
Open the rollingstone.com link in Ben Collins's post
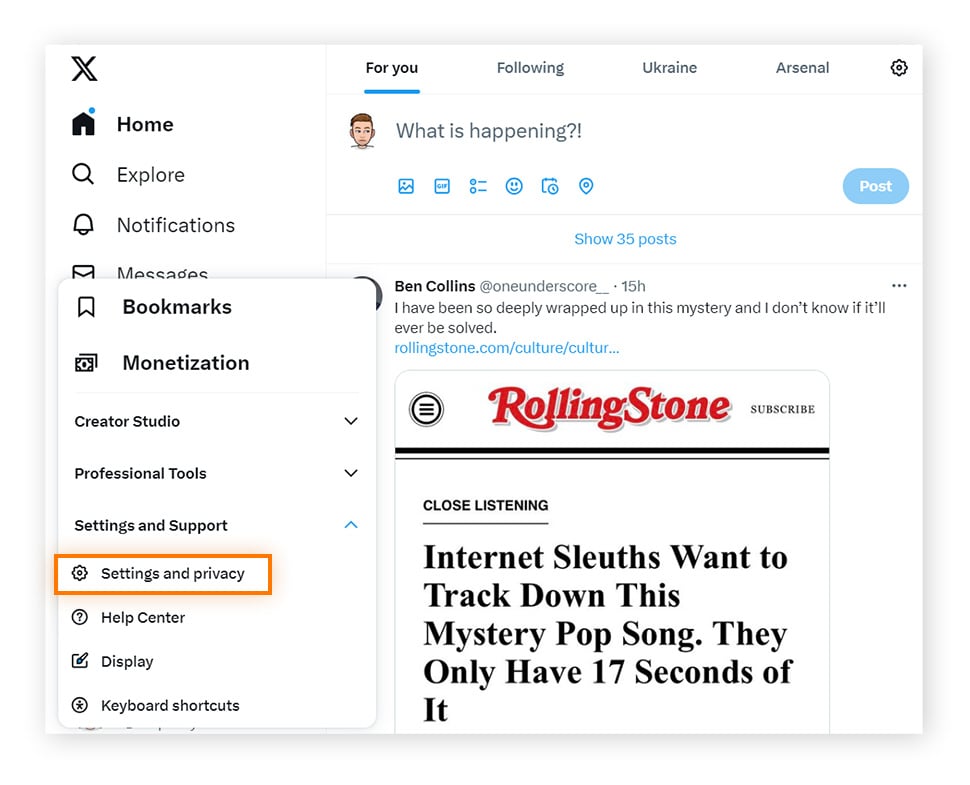507,348
